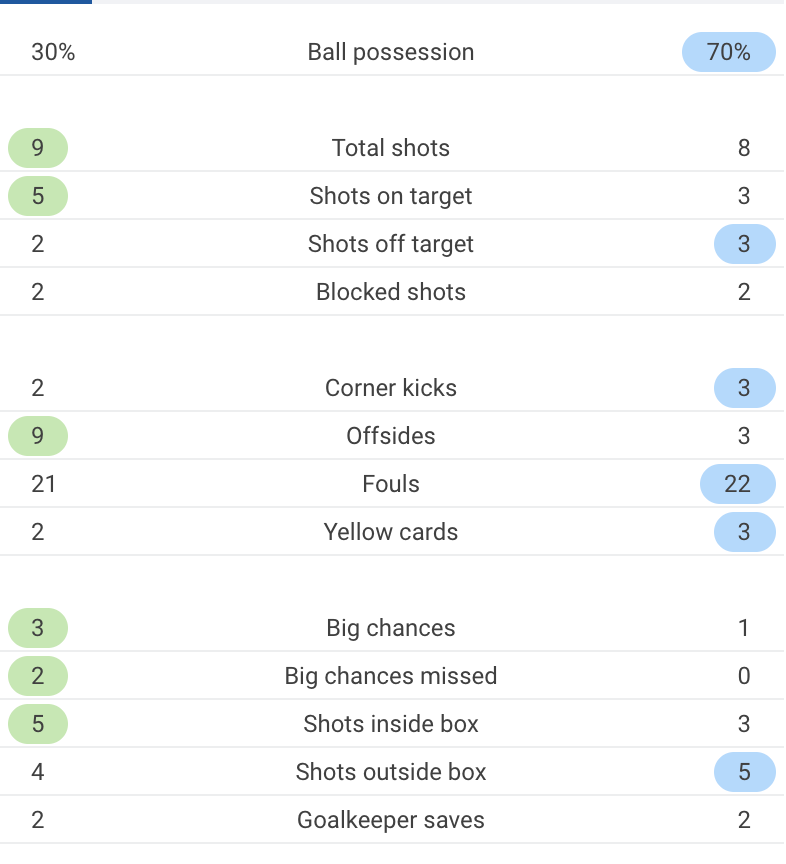Click the active blue tab indicator bar
The image size is (786, 864).
[46, 2]
